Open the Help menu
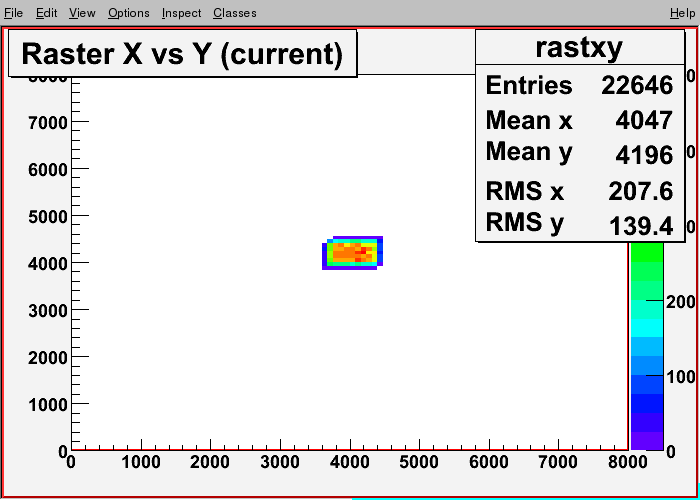This screenshot has width=700, height=500. (x=682, y=13)
